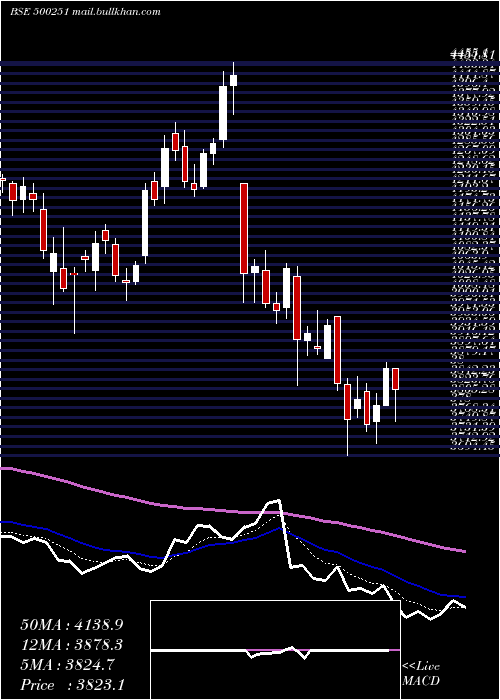This screenshot has width=500, height=700.
Task: Click the Price : 3823.1 value
Action: pyautogui.click(x=72, y=685)
